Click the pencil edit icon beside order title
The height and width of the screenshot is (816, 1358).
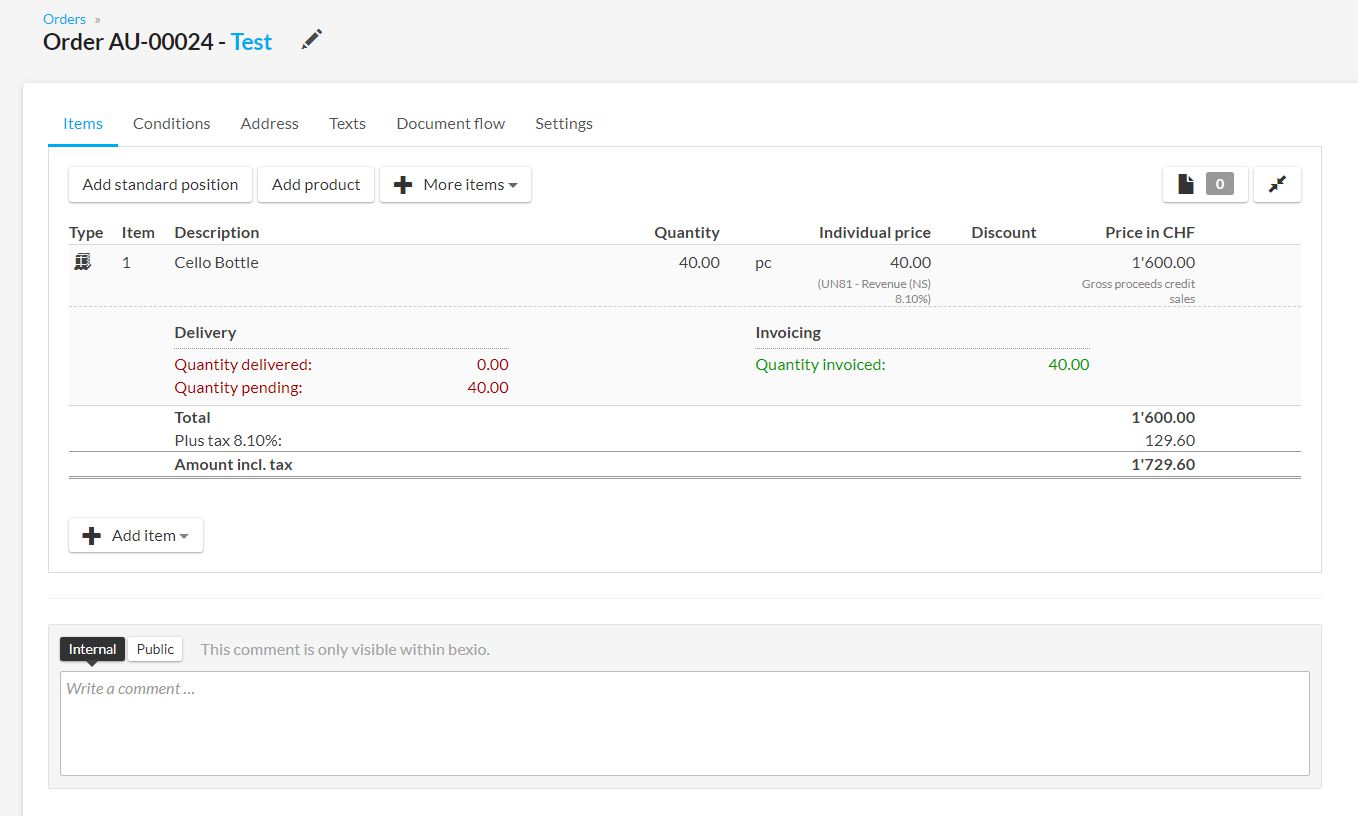tap(312, 40)
